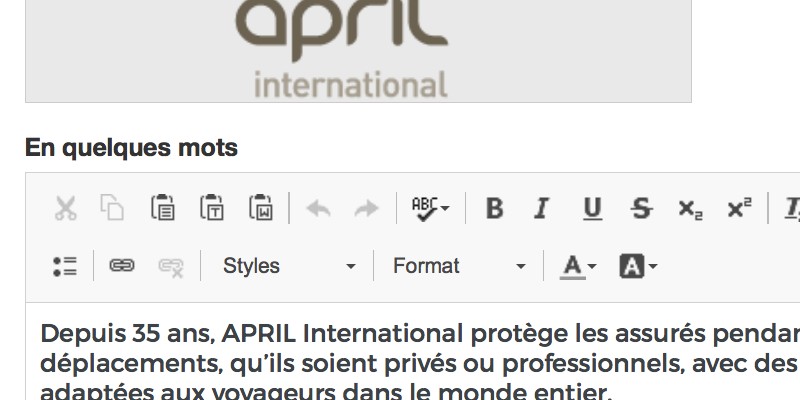
Task: Open the text color picker
Action: (578, 266)
